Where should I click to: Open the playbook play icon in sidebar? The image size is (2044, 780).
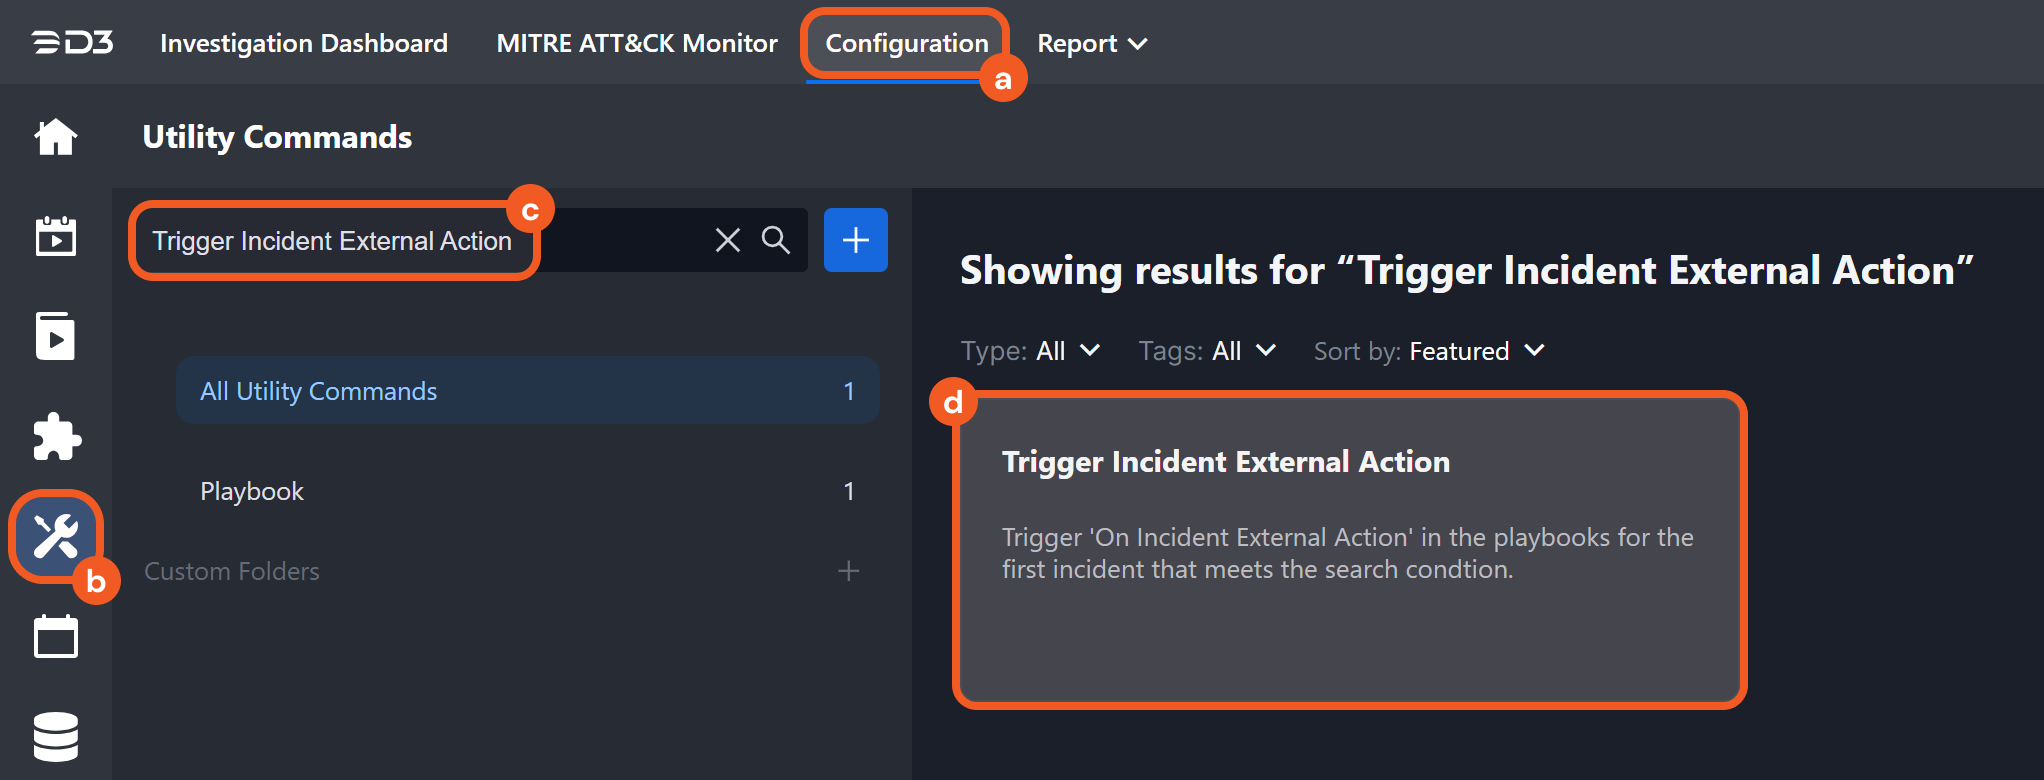point(56,337)
